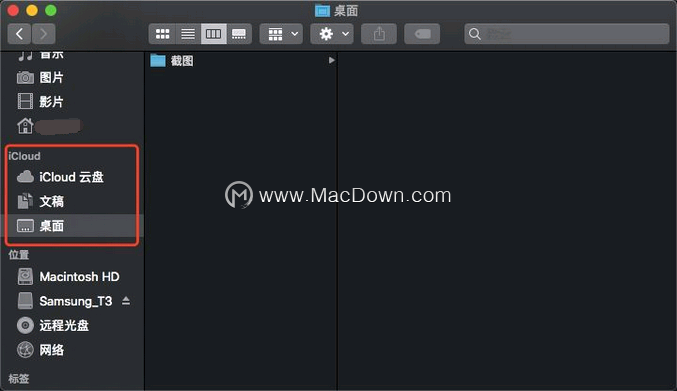The height and width of the screenshot is (391, 677).
Task: Focus the Finder search field
Action: tap(566, 34)
